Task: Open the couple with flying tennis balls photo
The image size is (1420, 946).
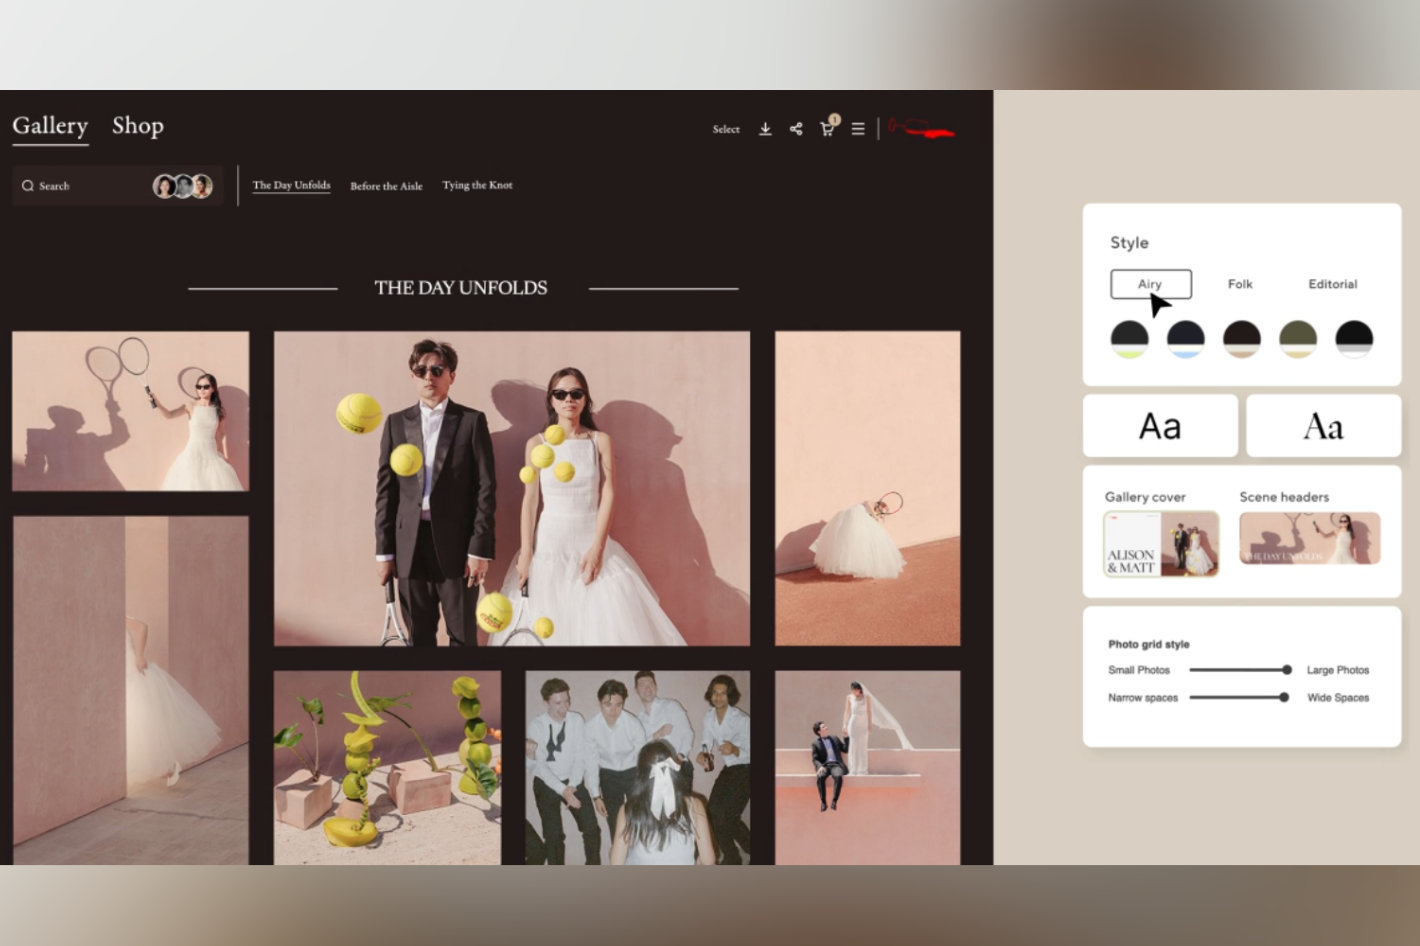Action: [512, 489]
